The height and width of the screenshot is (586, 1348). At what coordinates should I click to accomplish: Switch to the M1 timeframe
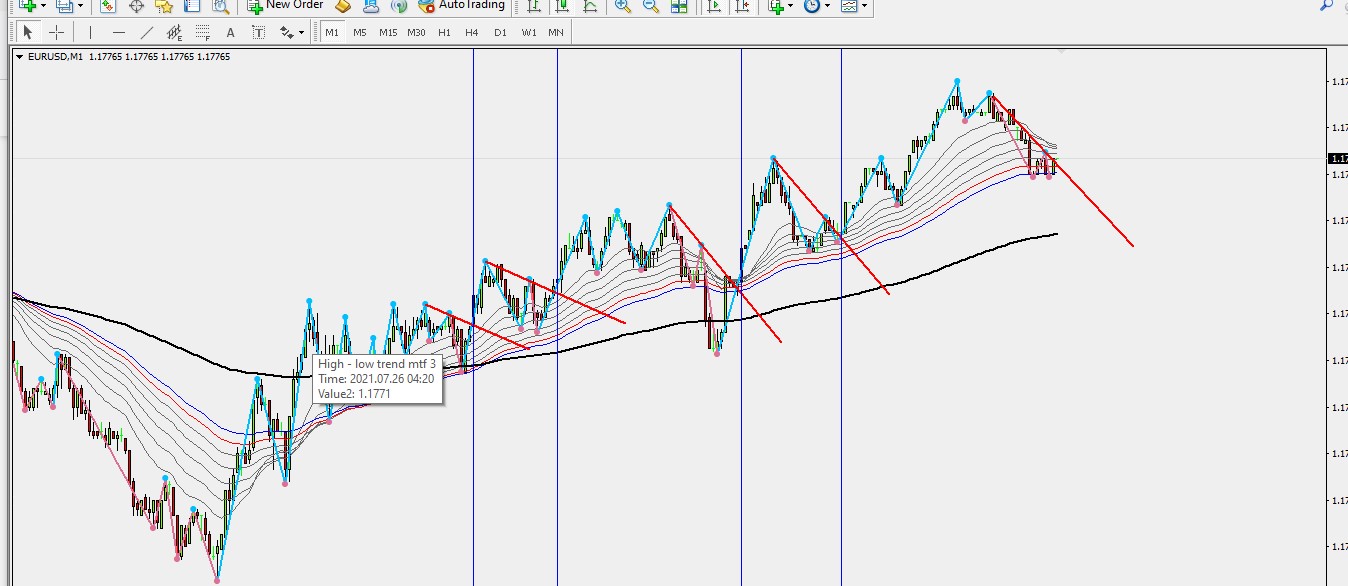332,32
